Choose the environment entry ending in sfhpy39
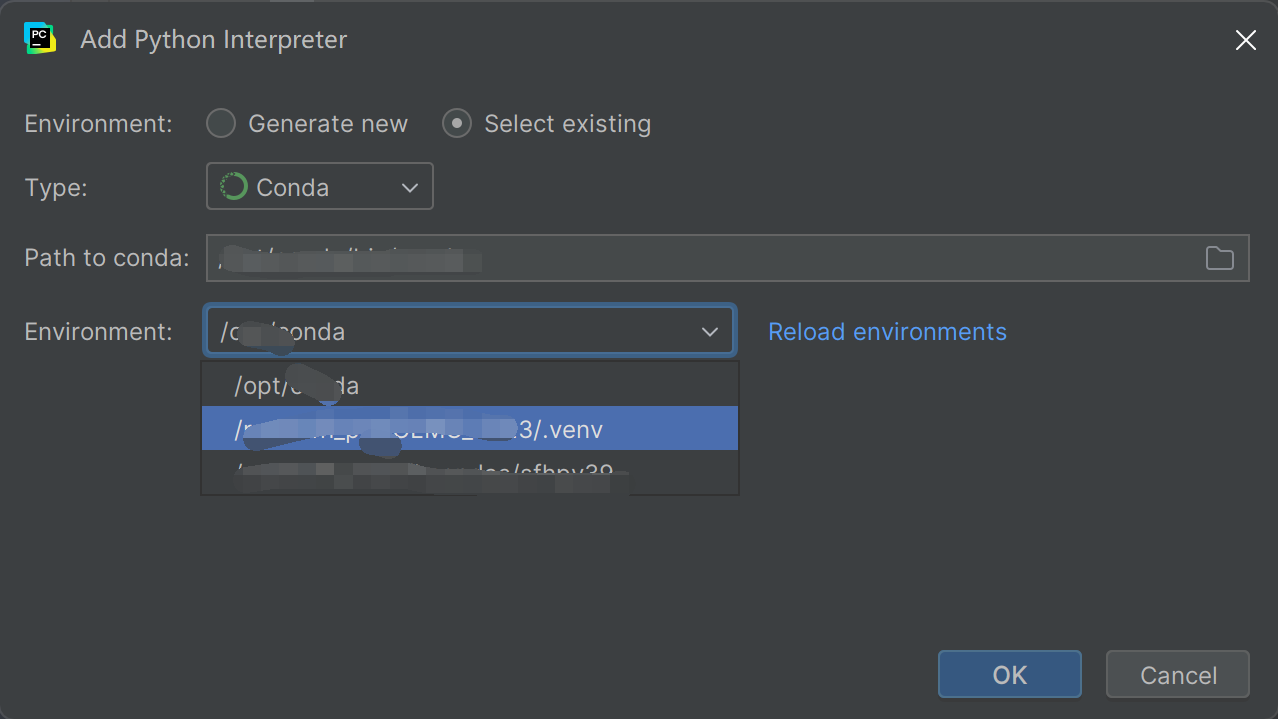Viewport: 1278px width, 719px height. [x=470, y=472]
